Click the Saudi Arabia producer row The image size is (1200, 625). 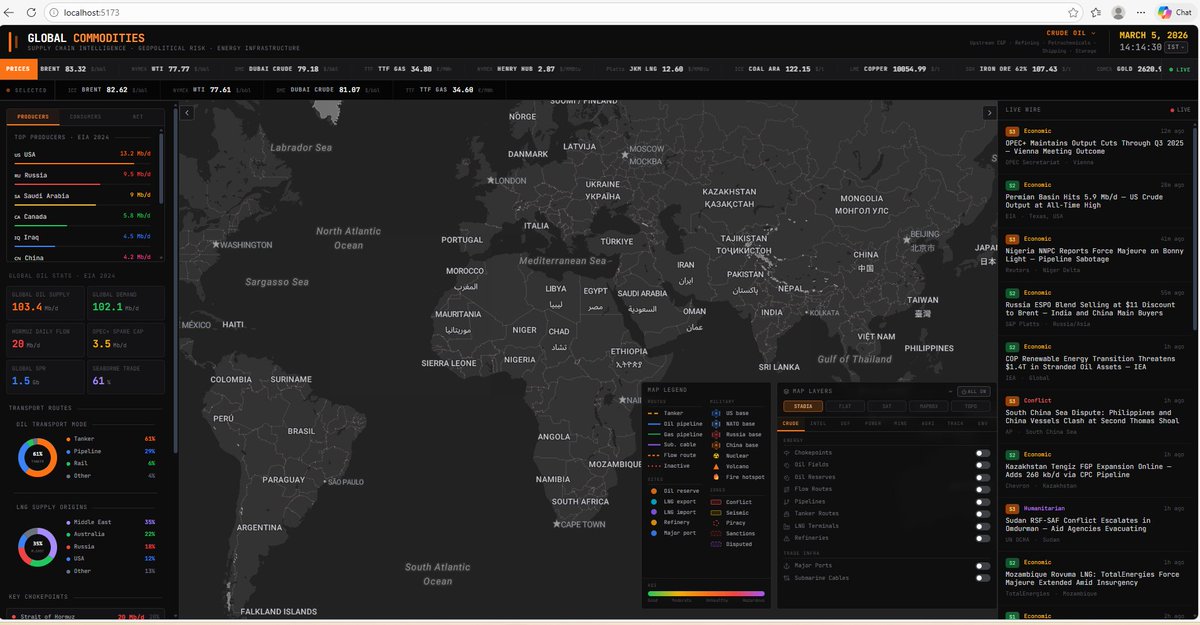[x=82, y=196]
